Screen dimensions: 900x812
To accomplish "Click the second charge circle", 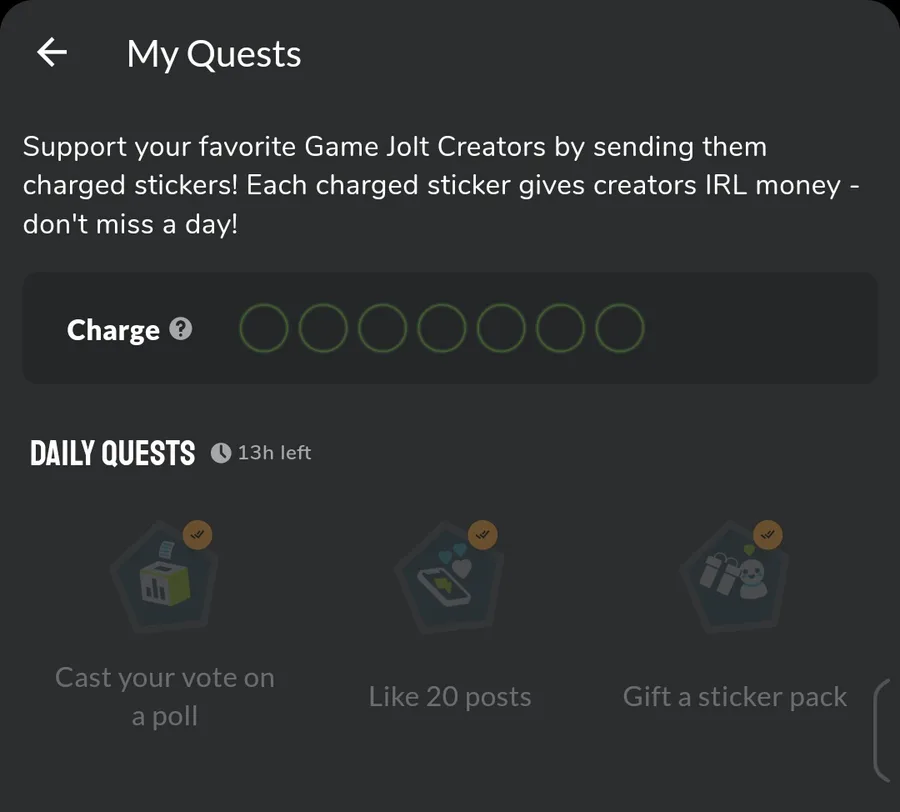I will [323, 329].
